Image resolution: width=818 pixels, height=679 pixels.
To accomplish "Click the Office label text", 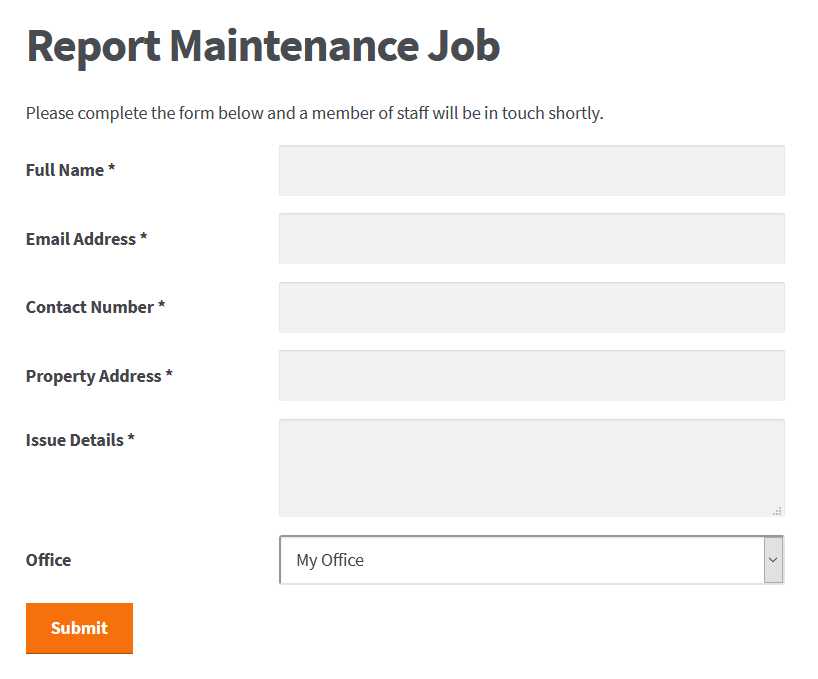I will pos(49,560).
